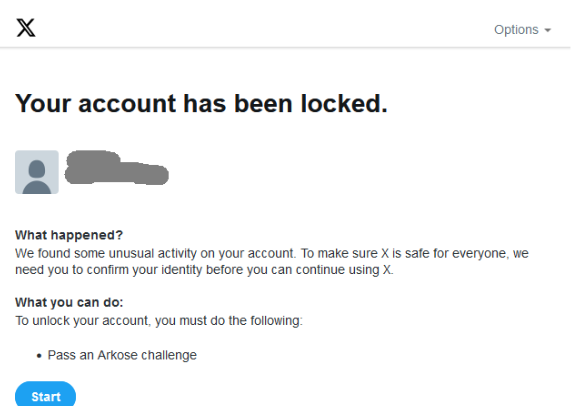
Task: Click the X logo in the header
Action: point(26,28)
